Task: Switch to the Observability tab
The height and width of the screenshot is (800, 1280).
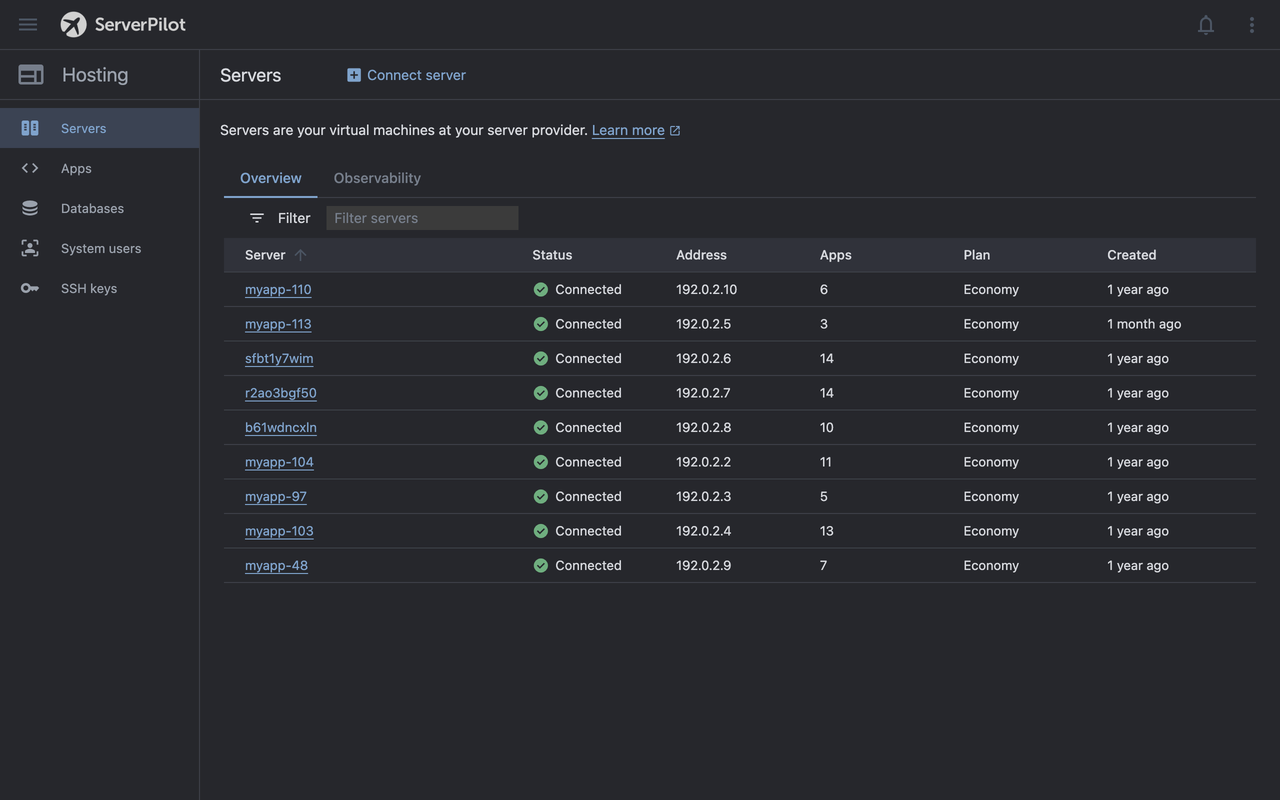Action: [x=377, y=178]
